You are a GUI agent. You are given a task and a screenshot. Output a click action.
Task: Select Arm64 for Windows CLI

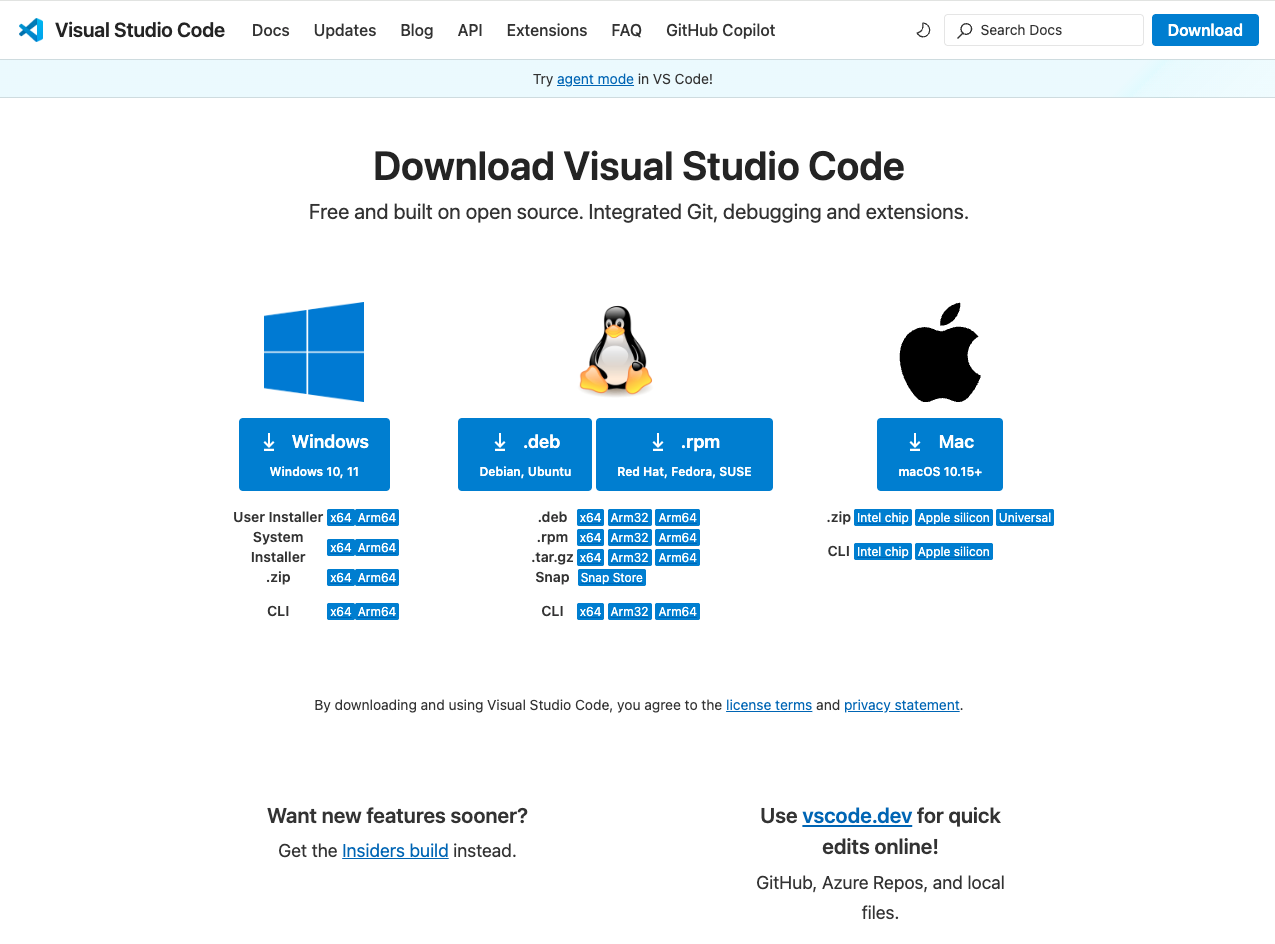[x=377, y=612]
